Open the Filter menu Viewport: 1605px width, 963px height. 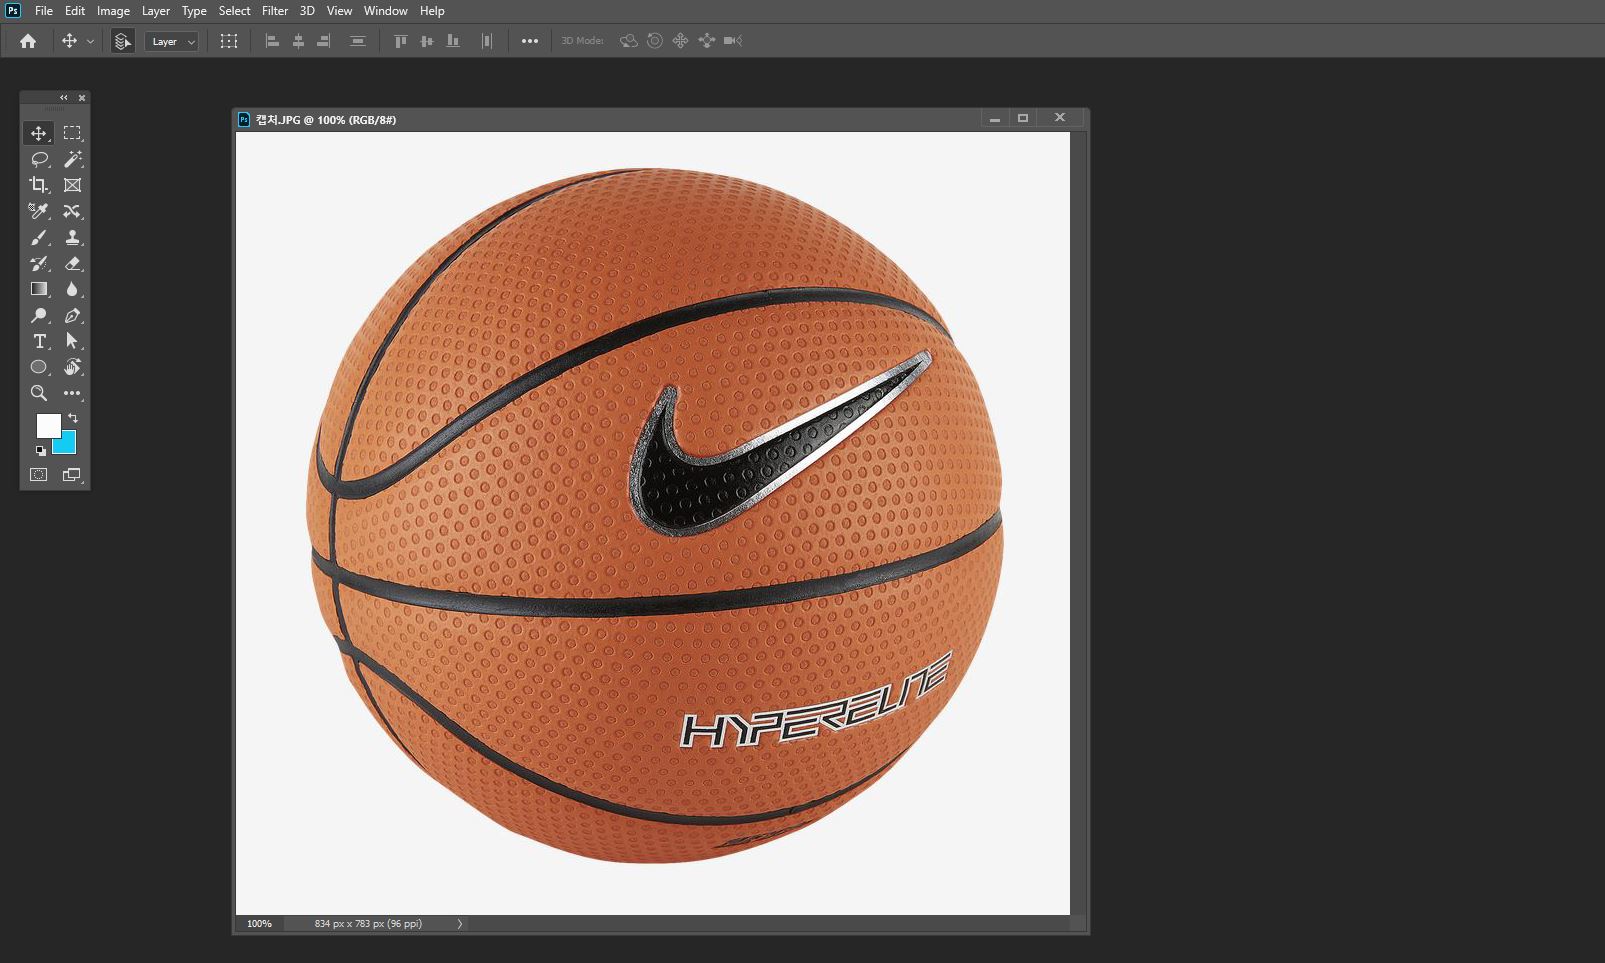(275, 11)
